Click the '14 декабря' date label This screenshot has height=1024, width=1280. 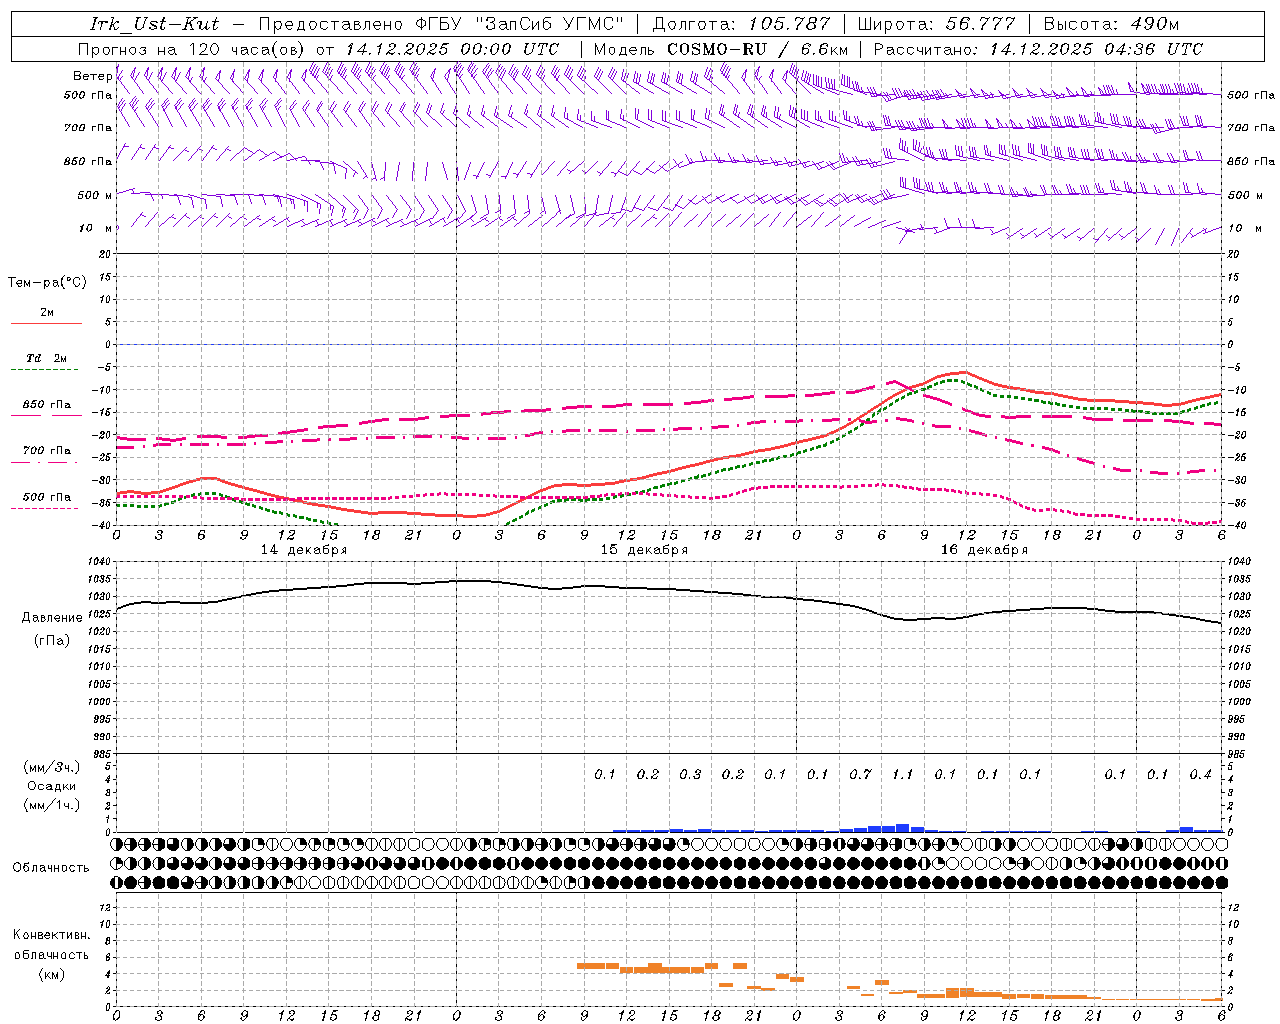304,550
